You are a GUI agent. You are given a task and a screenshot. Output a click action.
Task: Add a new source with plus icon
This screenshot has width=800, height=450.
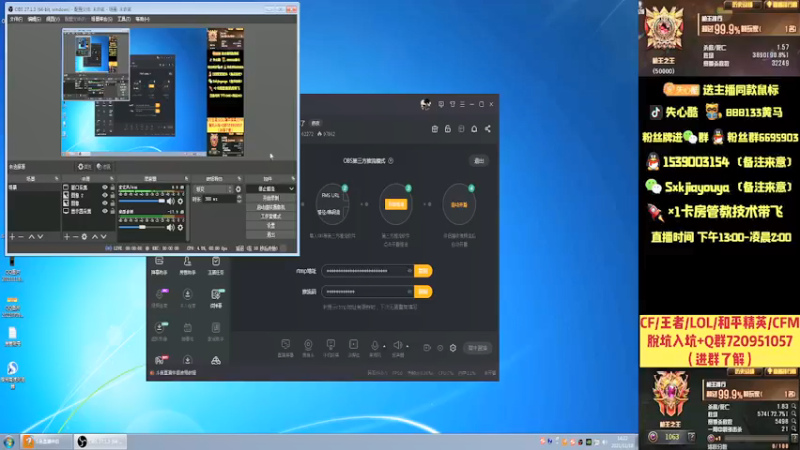point(67,237)
